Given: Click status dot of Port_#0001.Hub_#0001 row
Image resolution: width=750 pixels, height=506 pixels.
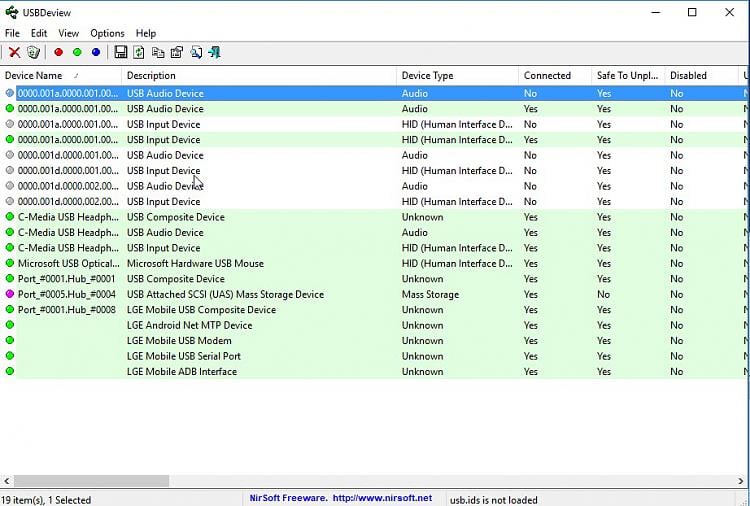Looking at the screenshot, I should point(10,278).
